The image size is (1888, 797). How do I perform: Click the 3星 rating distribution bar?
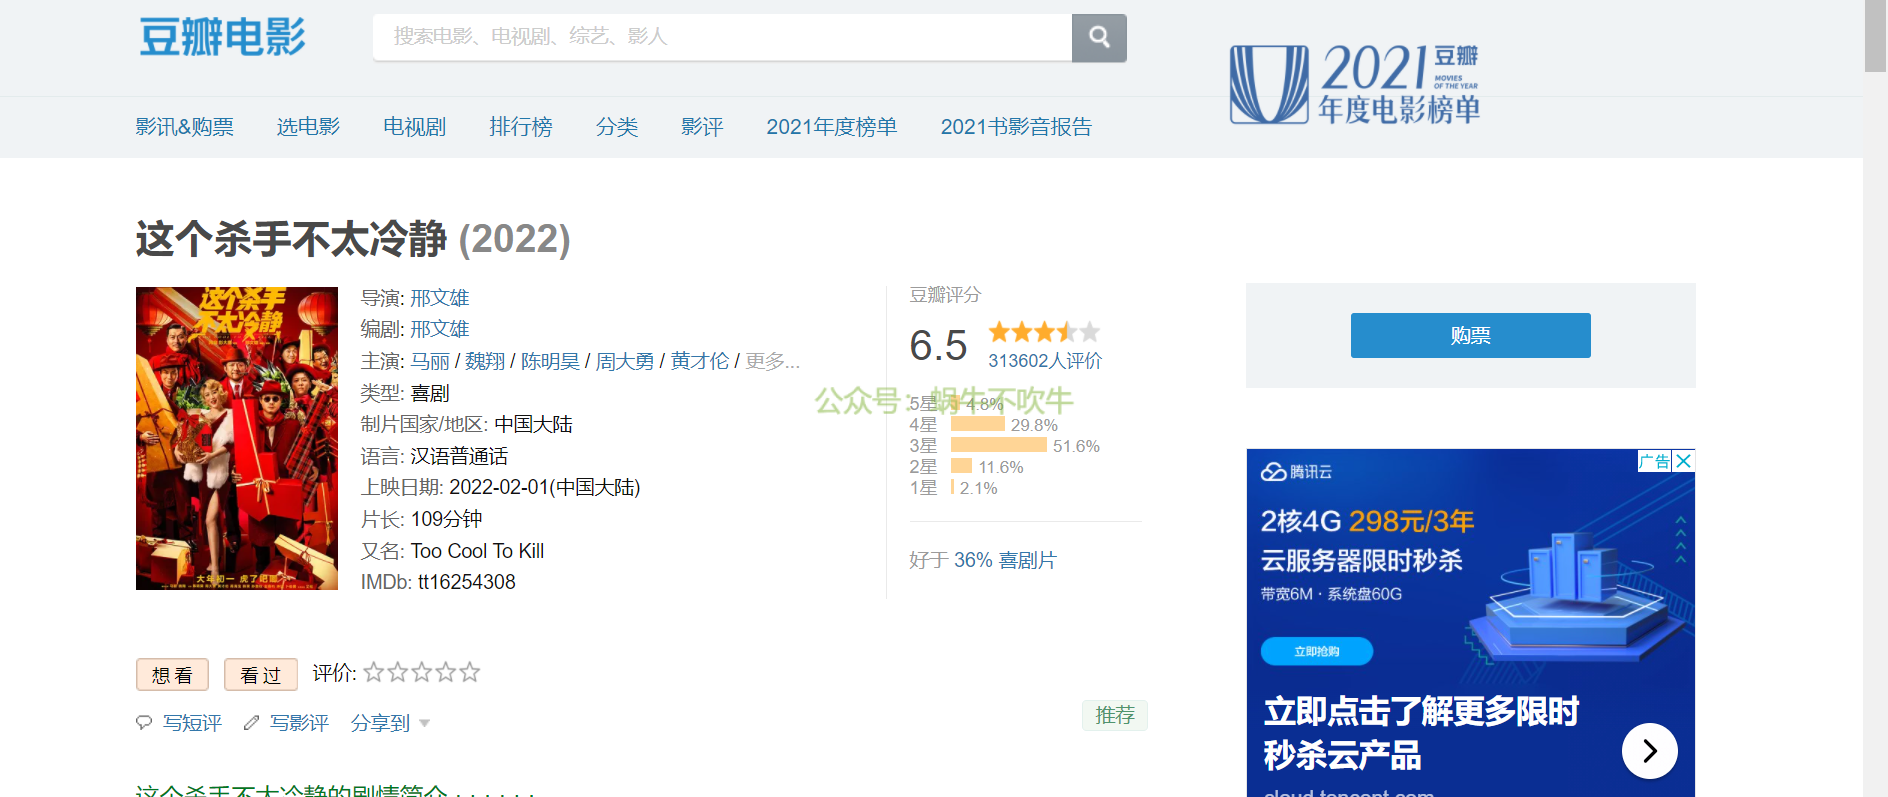tap(998, 446)
